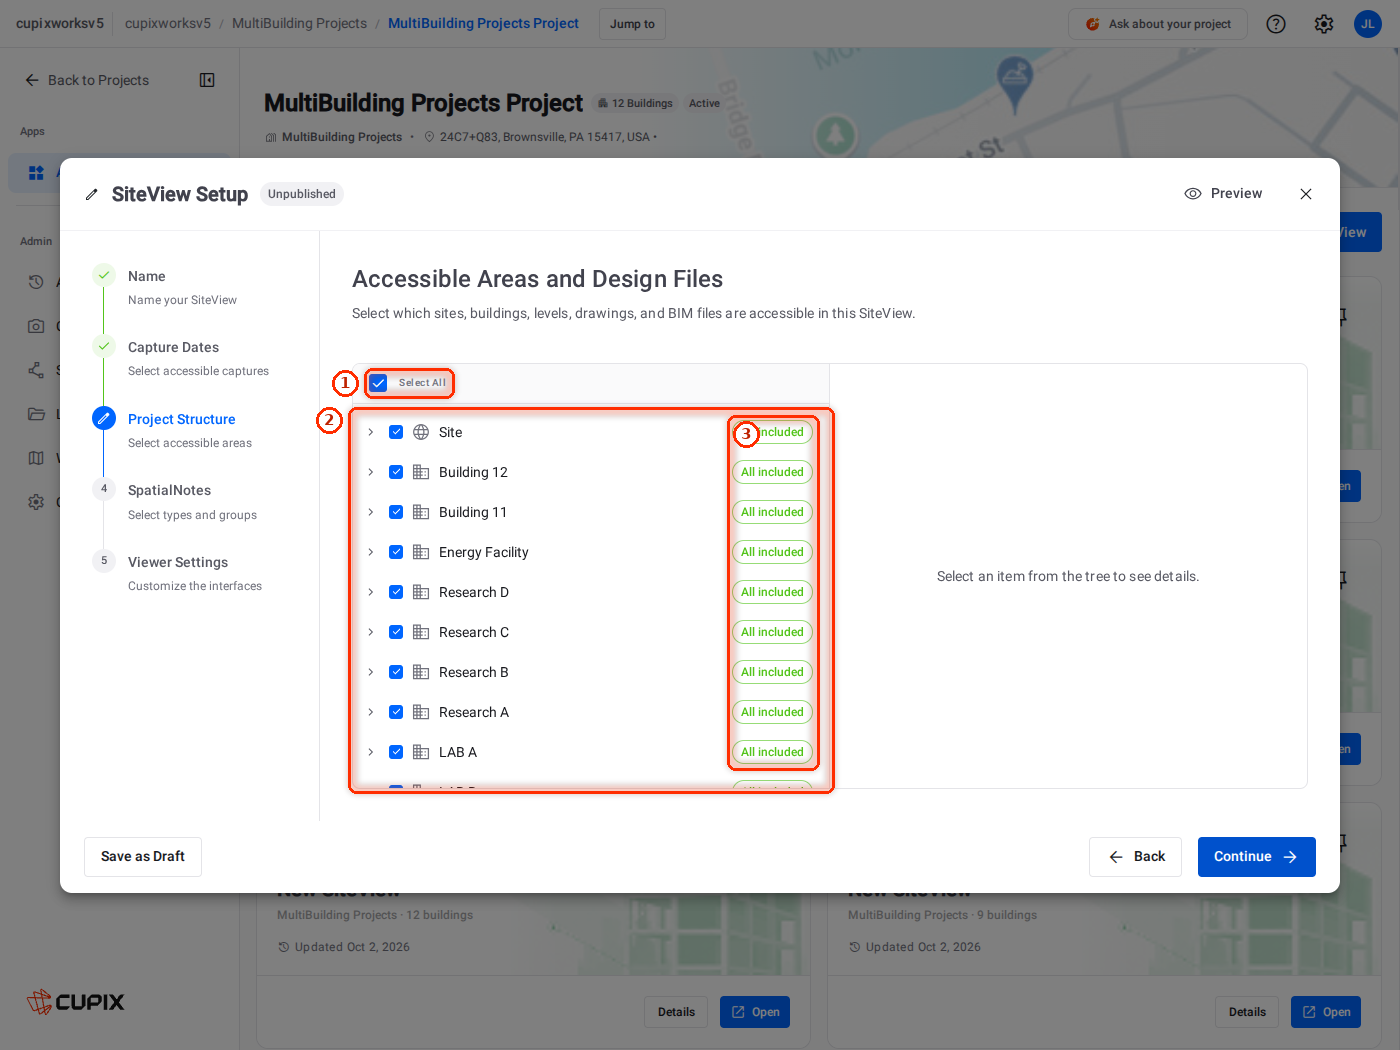Expand the Research D tree node
The width and height of the screenshot is (1400, 1050).
[371, 592]
